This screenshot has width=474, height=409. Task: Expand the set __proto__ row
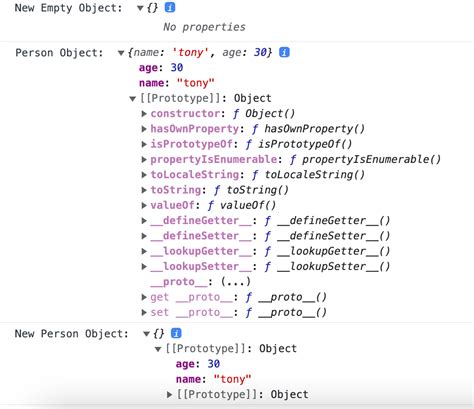click(144, 313)
